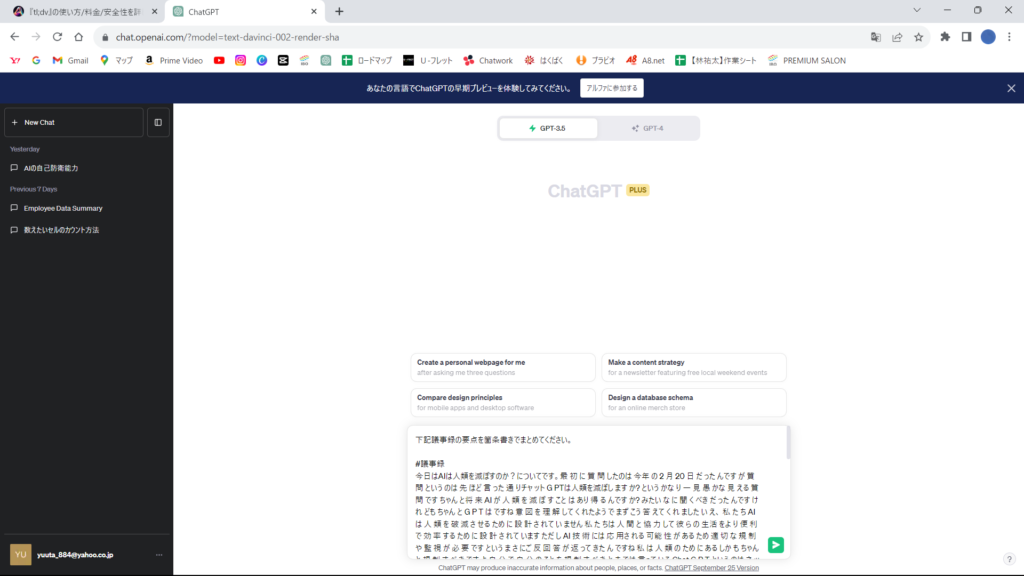
Task: Go to the browser home page
Action: [x=78, y=37]
